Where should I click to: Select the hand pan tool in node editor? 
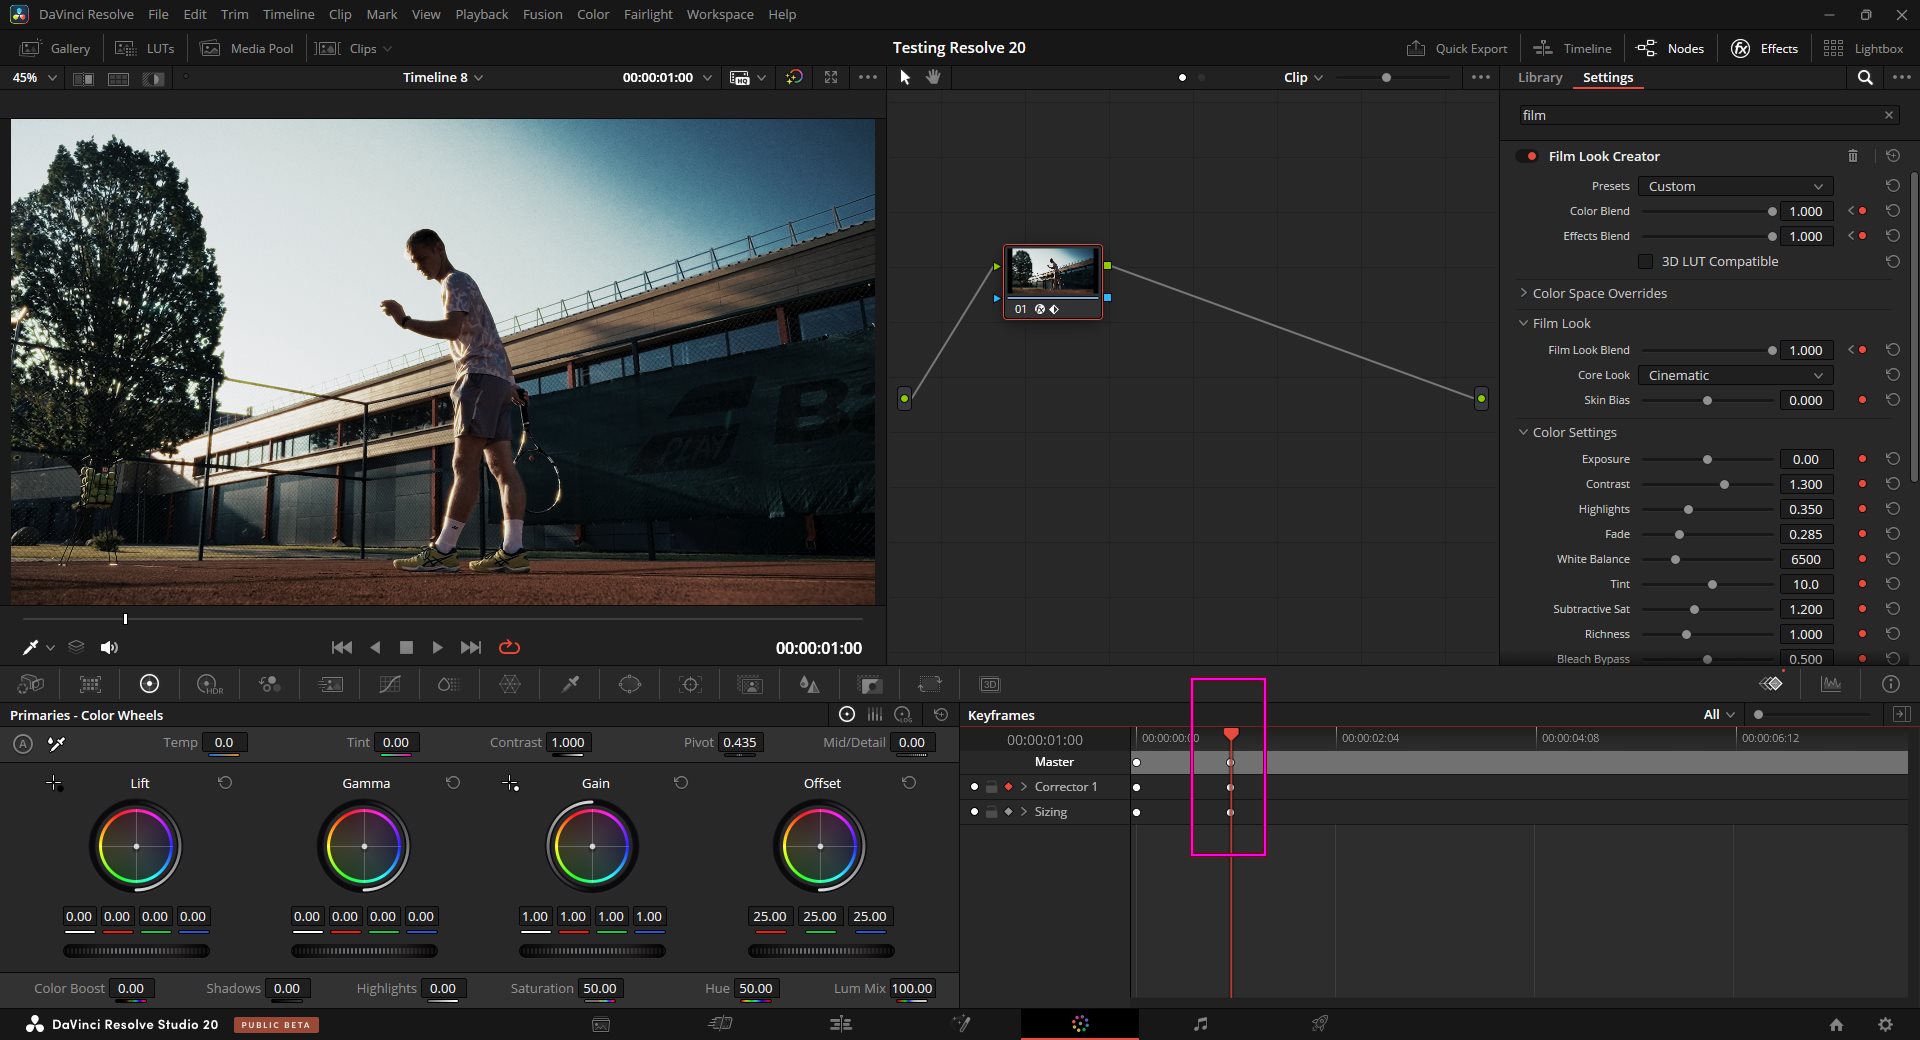click(x=933, y=77)
